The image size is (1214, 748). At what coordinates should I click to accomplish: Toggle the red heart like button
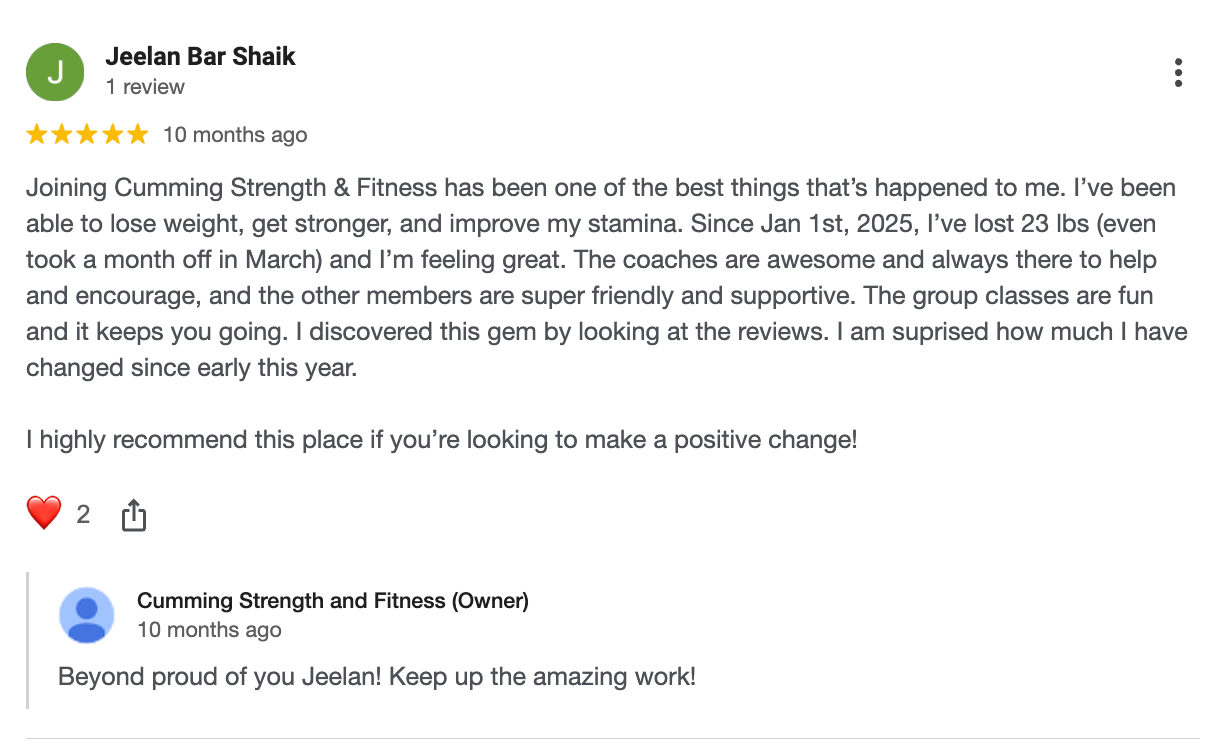(x=44, y=514)
